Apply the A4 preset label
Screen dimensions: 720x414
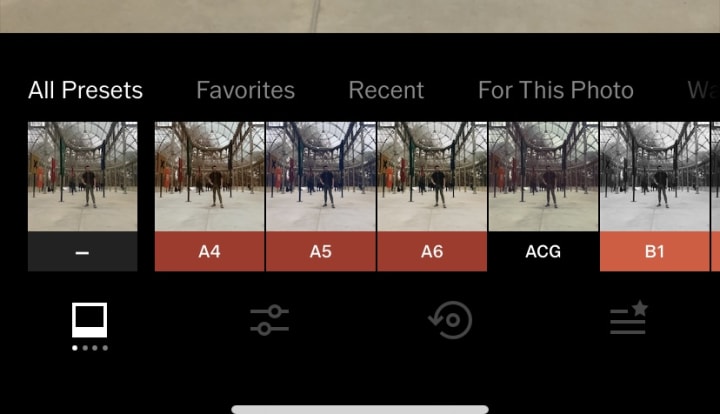click(x=209, y=252)
